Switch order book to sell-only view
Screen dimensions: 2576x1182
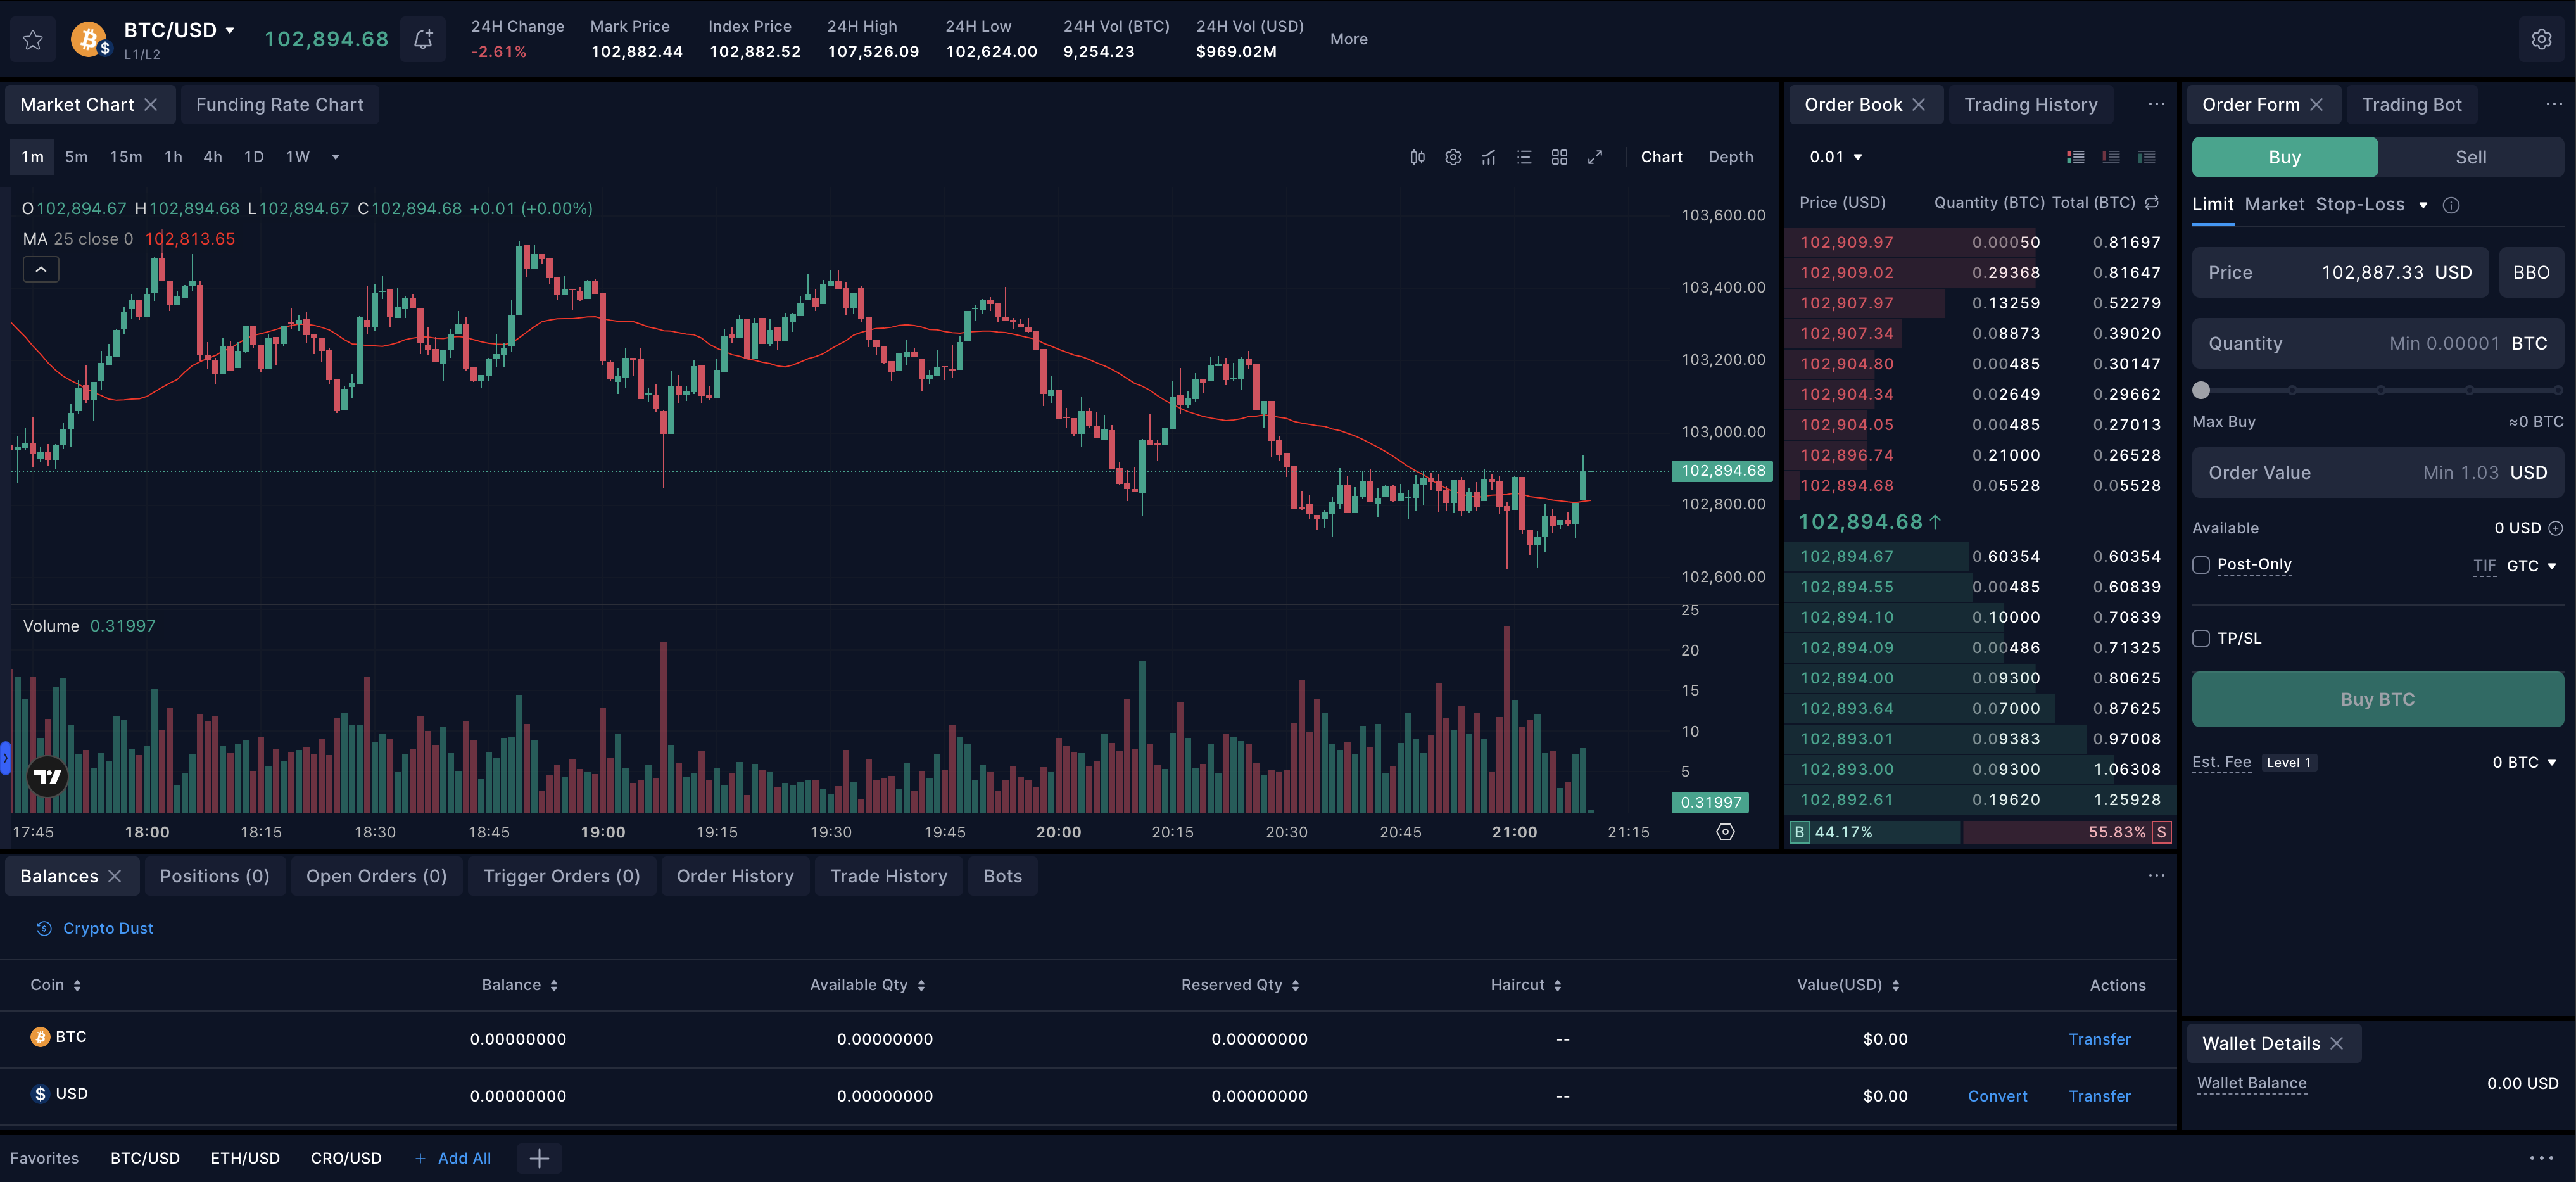(x=2111, y=157)
